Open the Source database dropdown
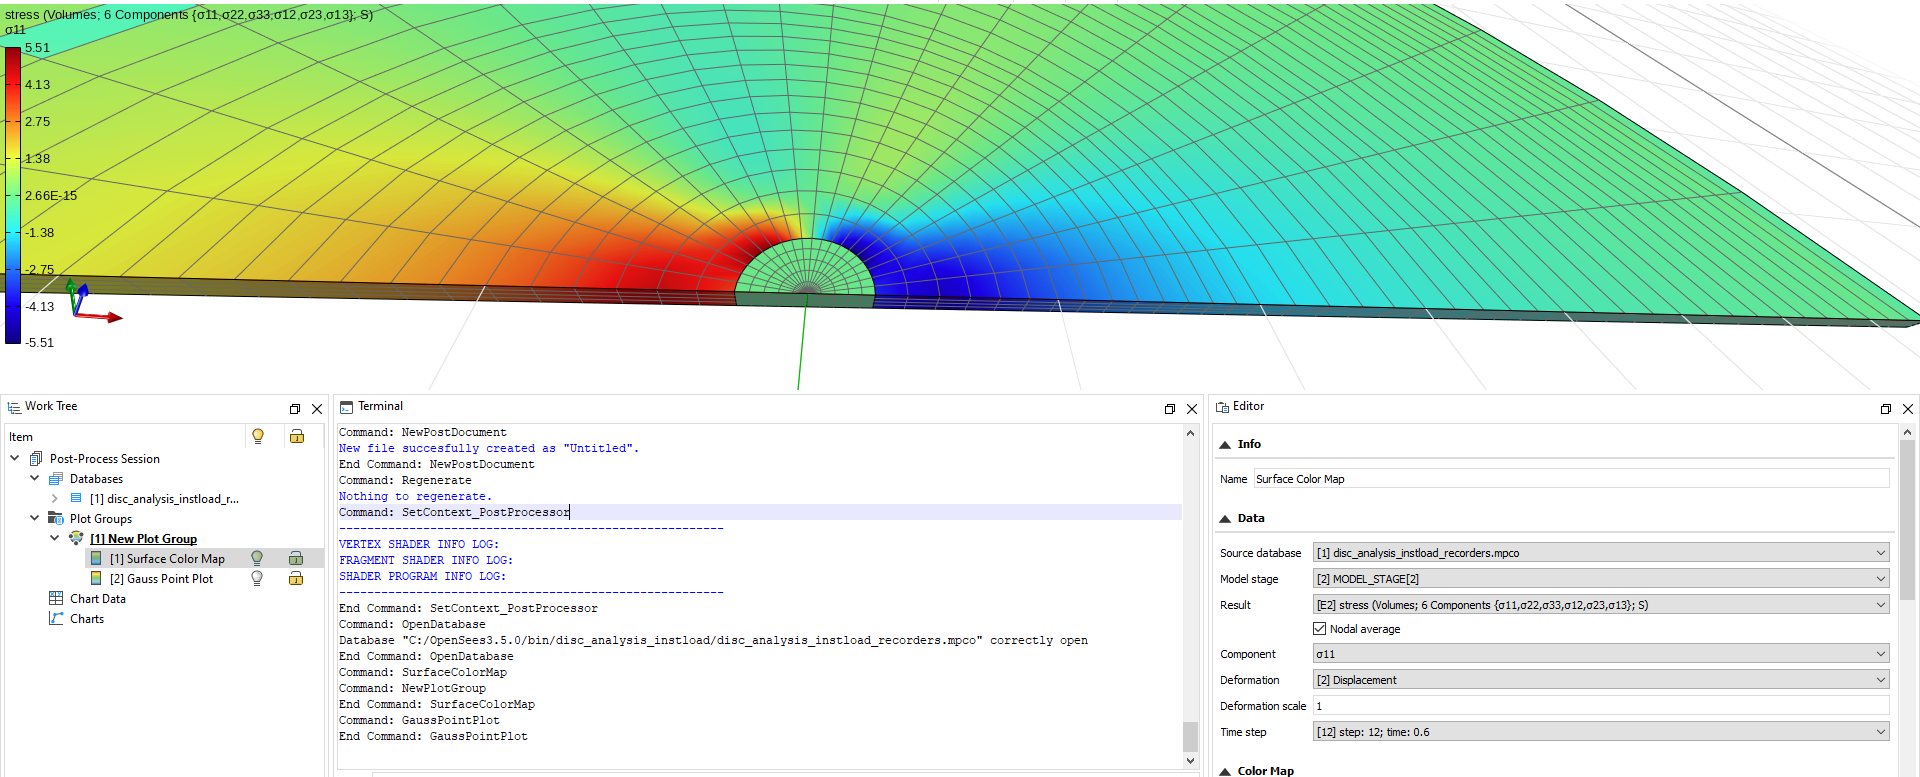Image resolution: width=1920 pixels, height=777 pixels. (x=1601, y=553)
